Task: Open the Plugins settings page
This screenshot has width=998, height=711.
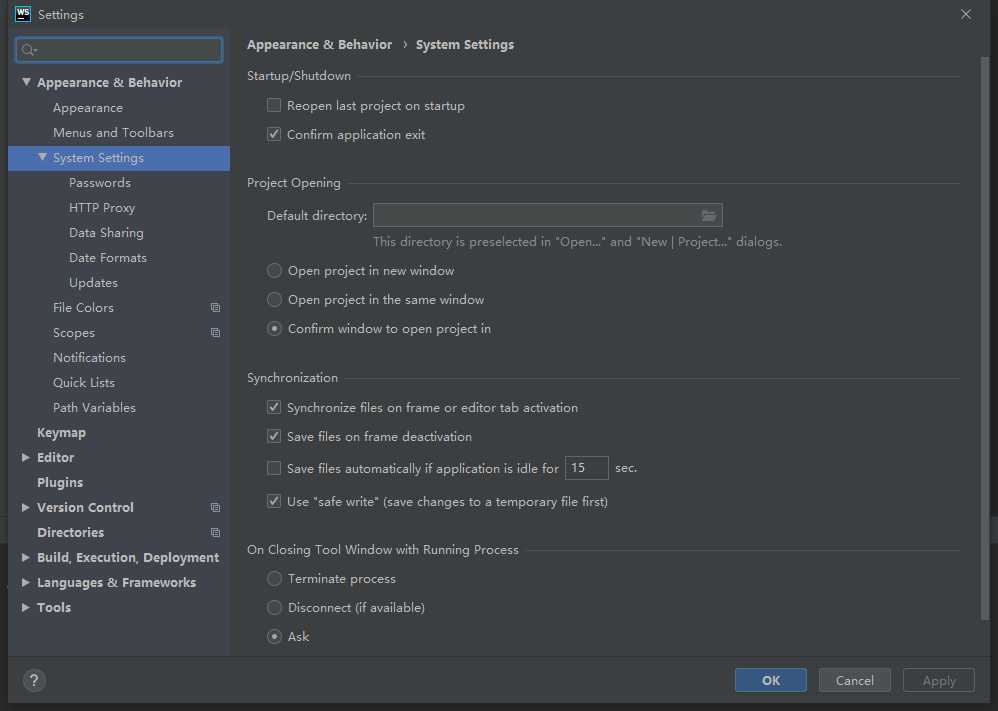Action: 60,482
